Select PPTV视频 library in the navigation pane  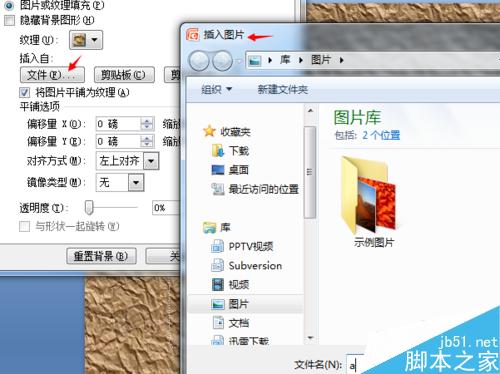[251, 246]
